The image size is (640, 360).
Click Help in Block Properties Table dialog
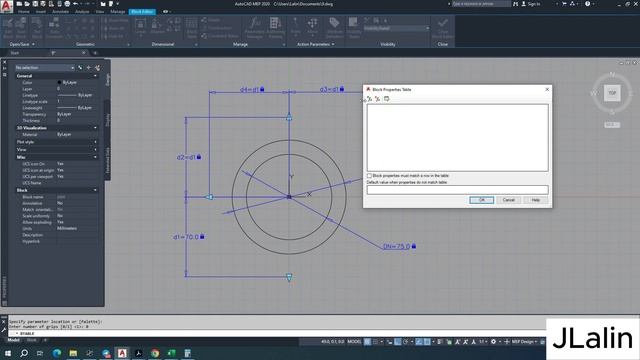click(536, 200)
